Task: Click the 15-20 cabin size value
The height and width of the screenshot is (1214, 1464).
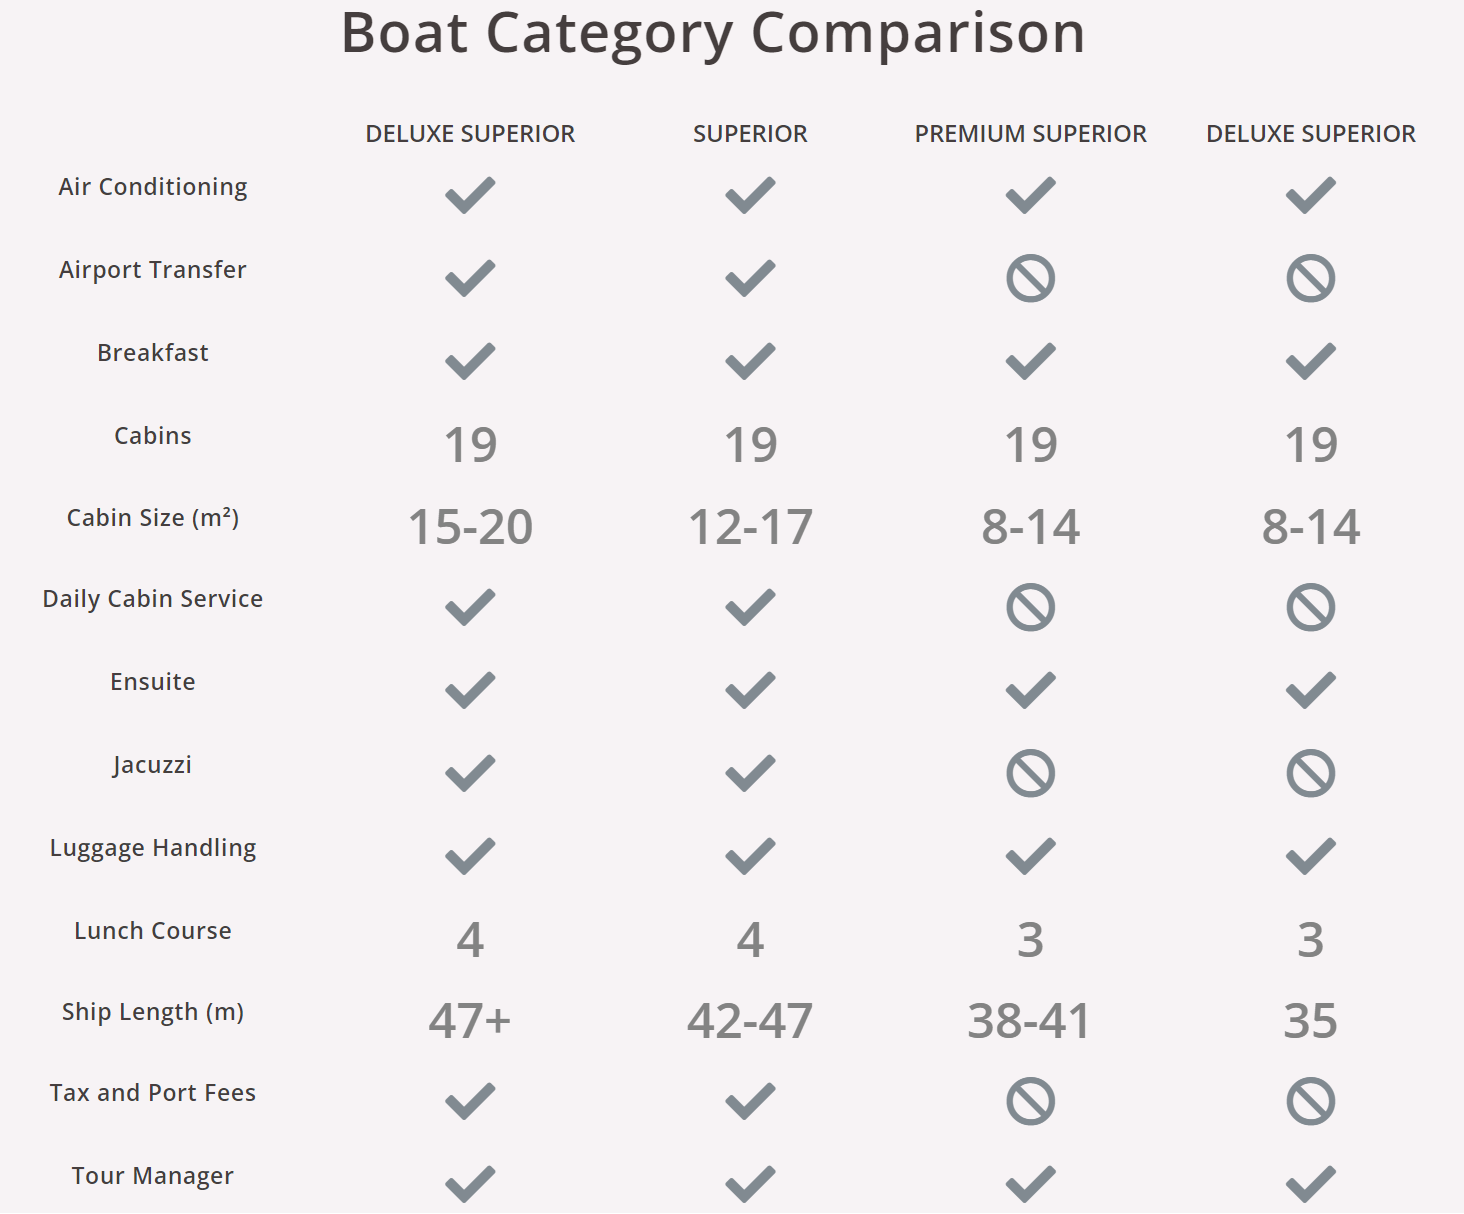Action: pyautogui.click(x=470, y=527)
